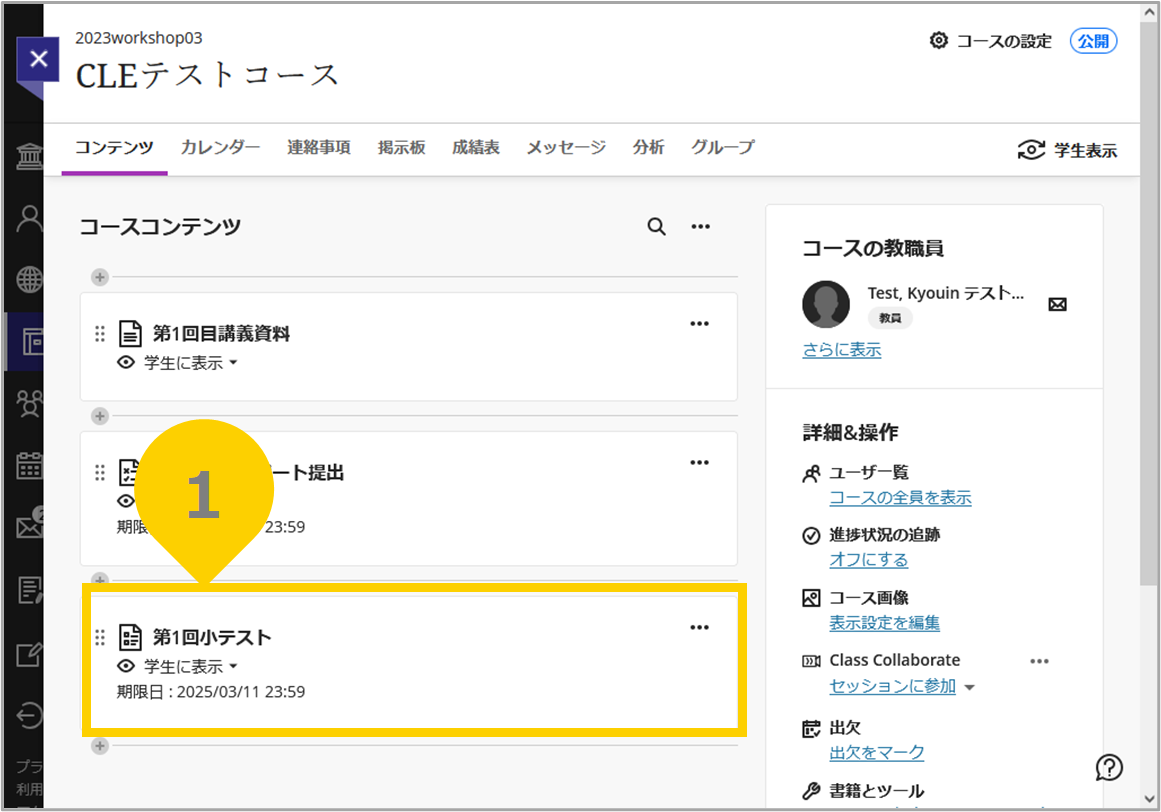The image size is (1161, 812).
Task: Open activity stream globe icon in sidebar
Action: (x=30, y=280)
